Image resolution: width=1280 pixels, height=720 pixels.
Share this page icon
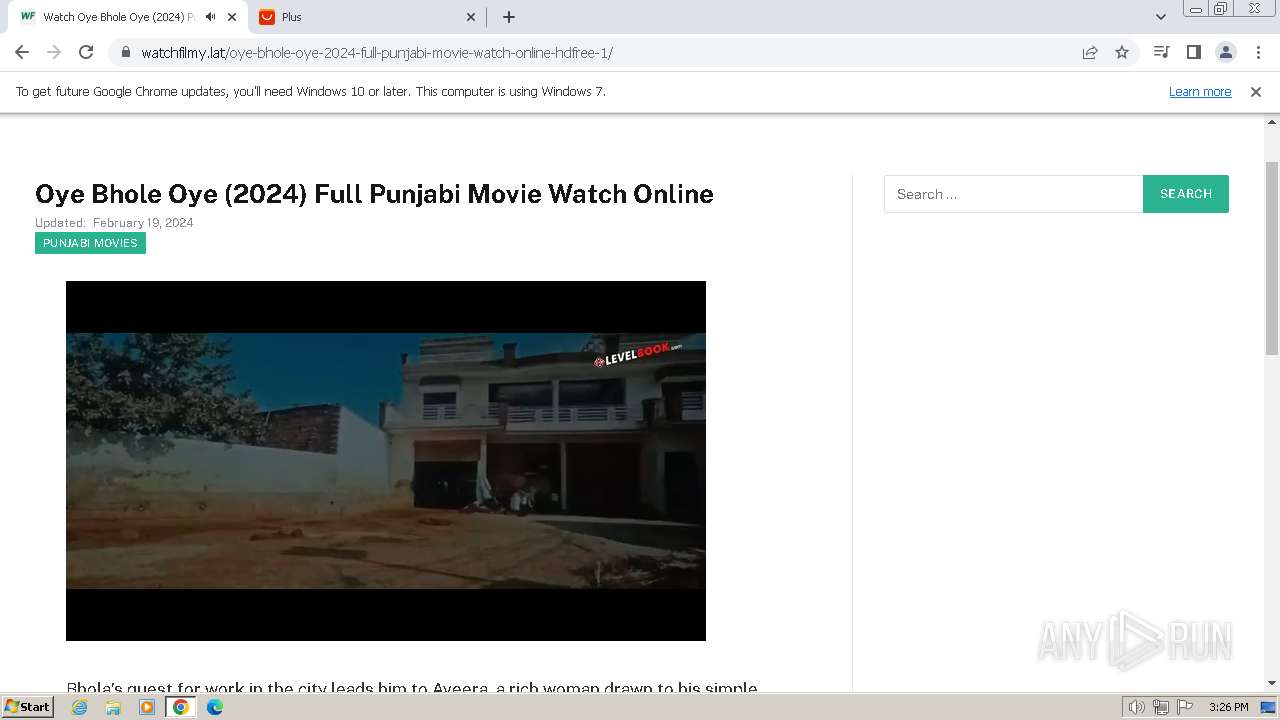coord(1090,53)
